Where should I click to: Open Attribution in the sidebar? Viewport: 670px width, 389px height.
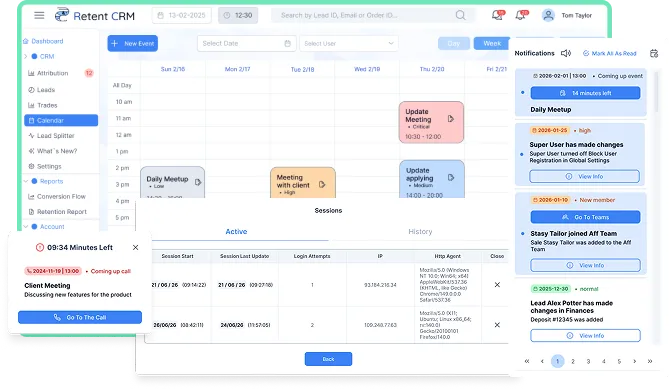tap(48, 73)
